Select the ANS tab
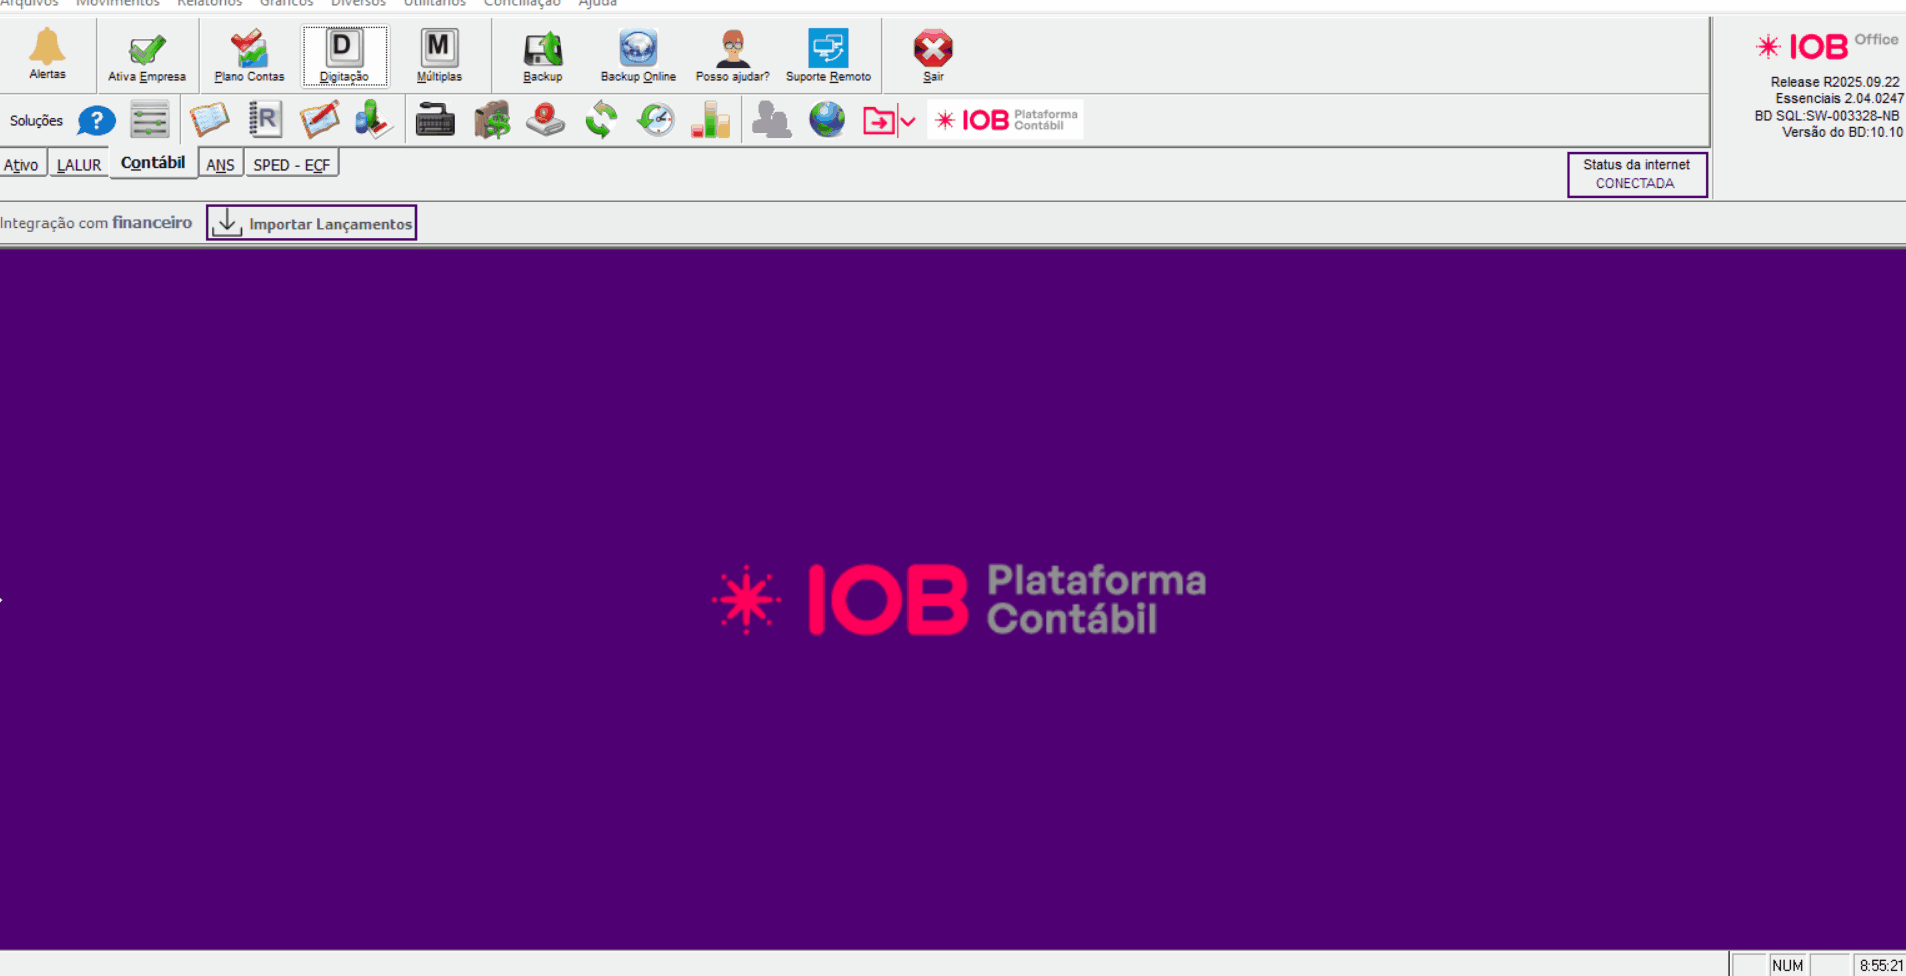Image resolution: width=1906 pixels, height=976 pixels. [x=220, y=165]
